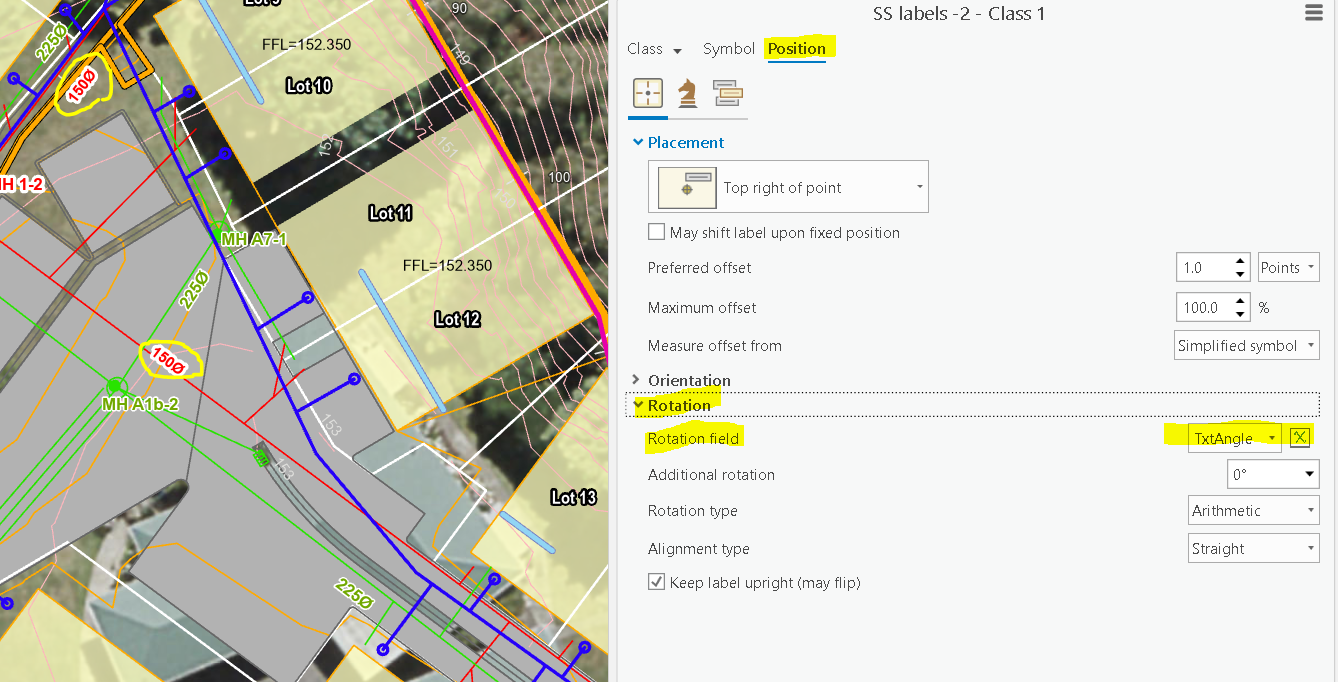Open the Rotation type Arithmetic dropdown

[1253, 510]
